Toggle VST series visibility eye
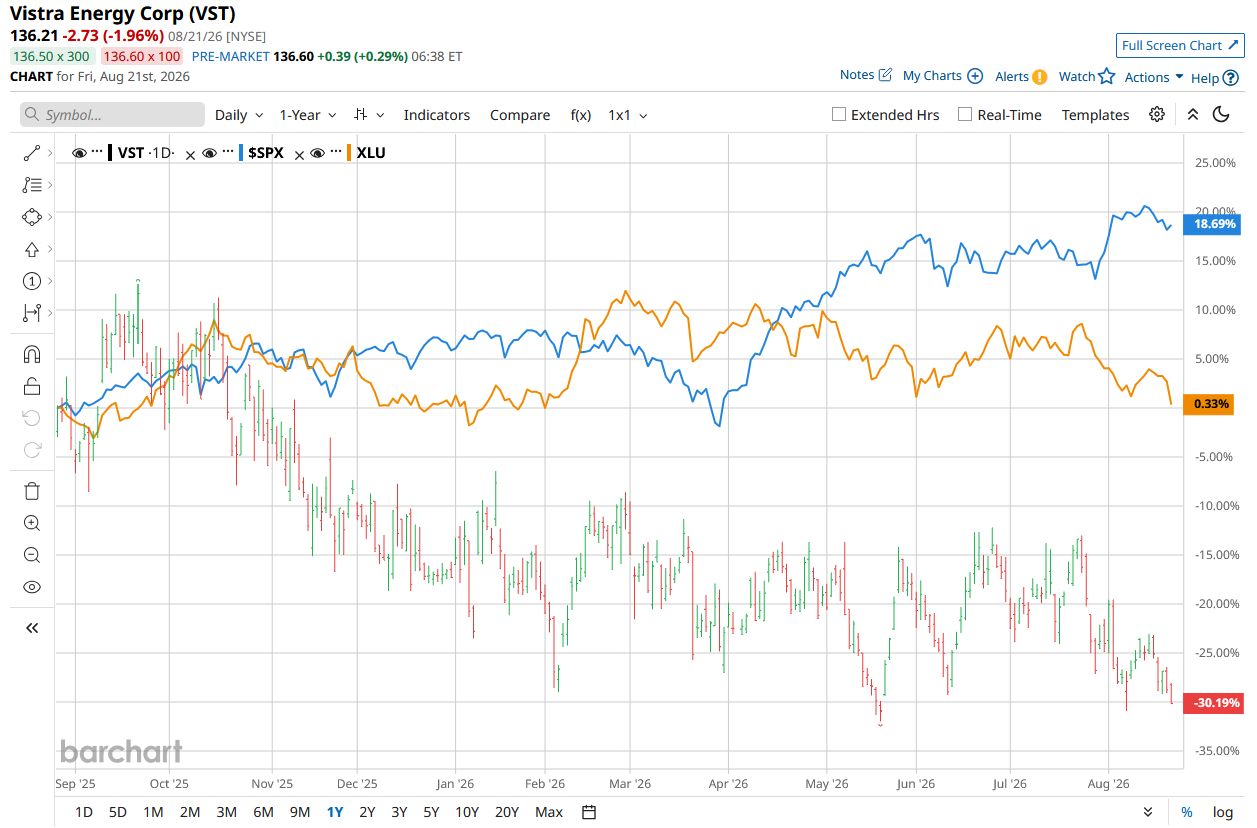The width and height of the screenshot is (1257, 828). point(80,153)
